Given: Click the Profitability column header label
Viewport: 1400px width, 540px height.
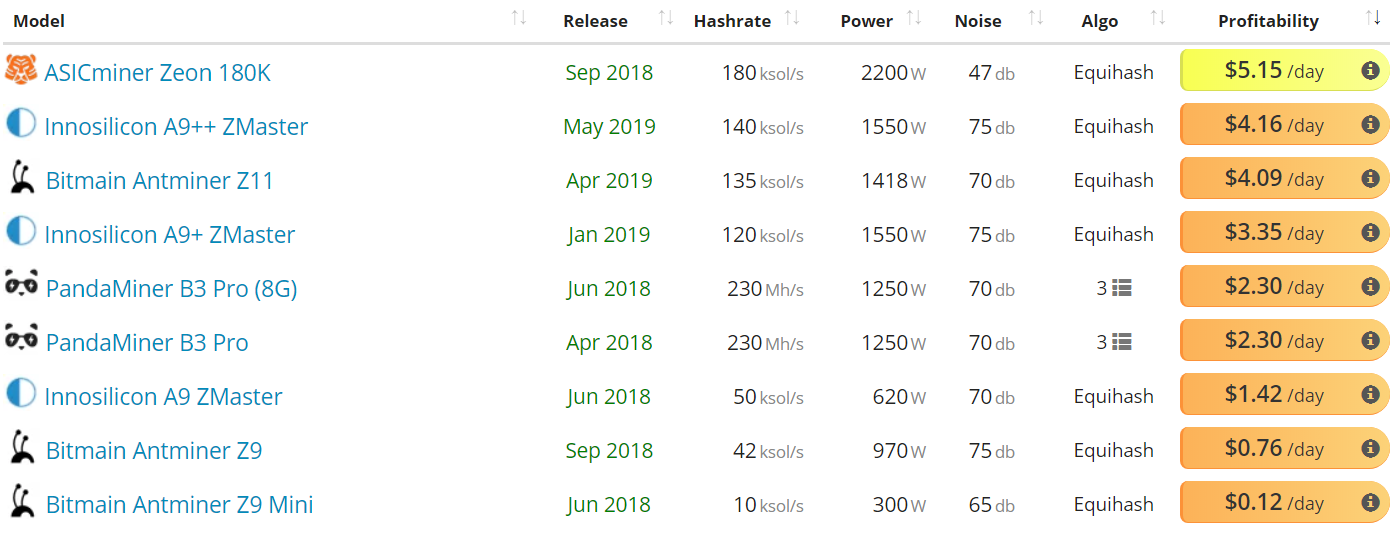Looking at the screenshot, I should pyautogui.click(x=1268, y=20).
